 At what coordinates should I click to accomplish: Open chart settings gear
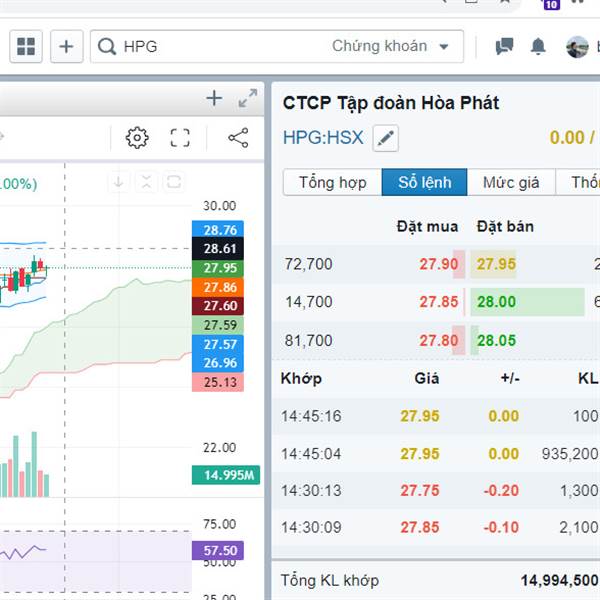pos(137,138)
